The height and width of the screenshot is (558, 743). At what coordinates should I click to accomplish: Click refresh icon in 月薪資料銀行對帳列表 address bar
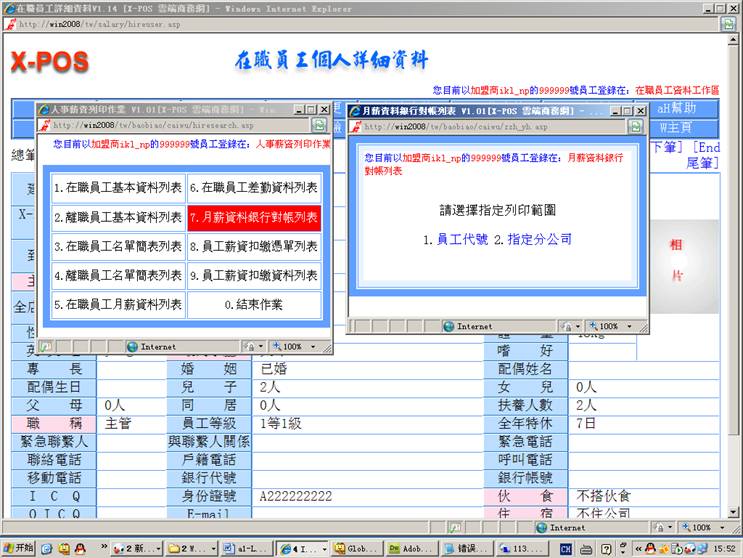click(x=631, y=126)
